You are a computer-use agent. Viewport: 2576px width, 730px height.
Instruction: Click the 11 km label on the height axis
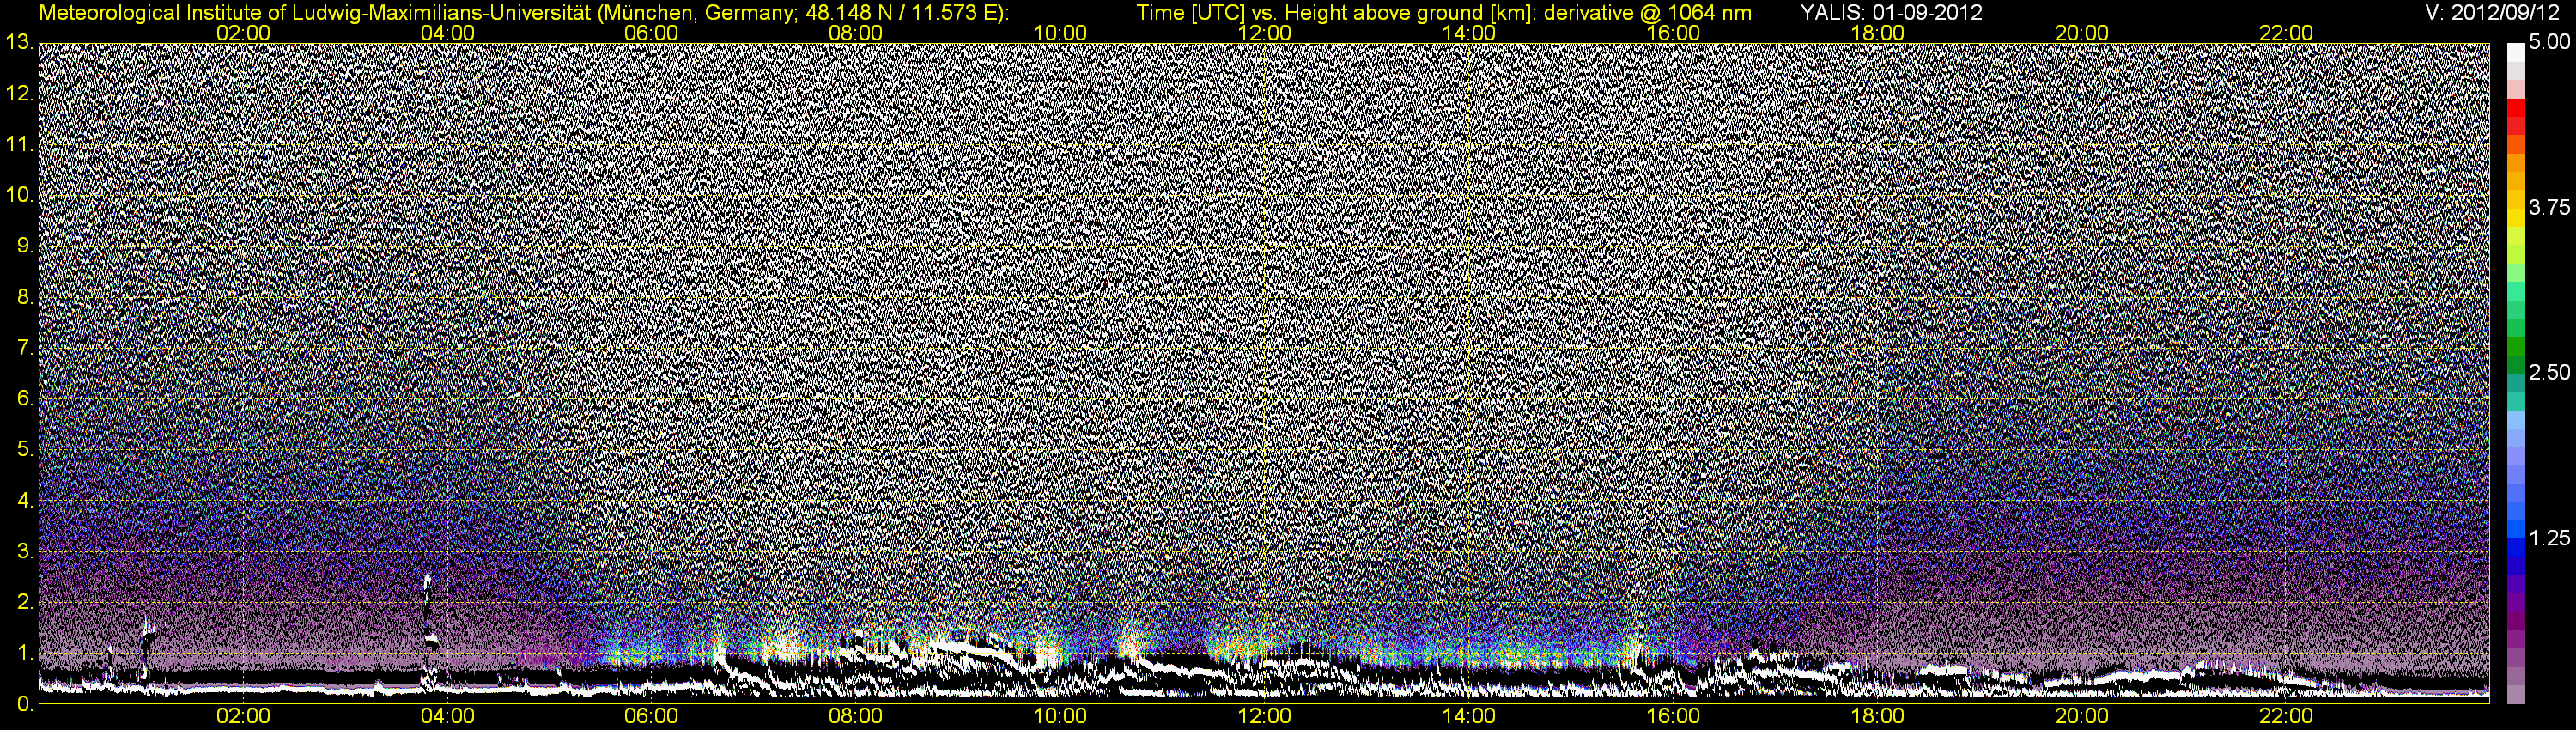20,143
